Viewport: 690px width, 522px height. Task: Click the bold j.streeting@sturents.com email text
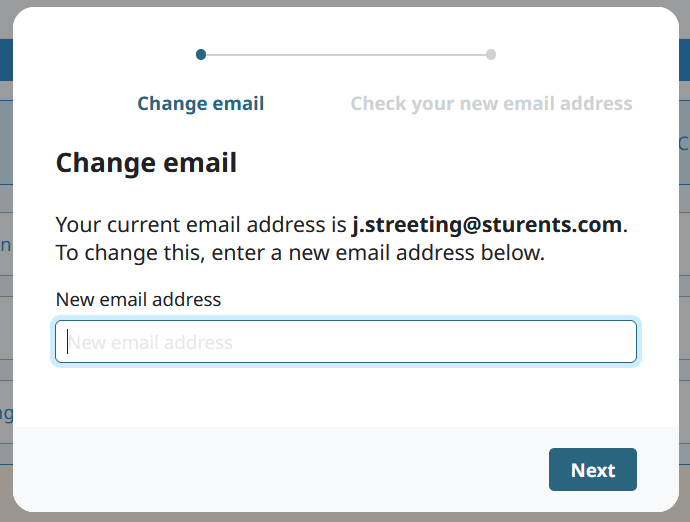tap(487, 225)
